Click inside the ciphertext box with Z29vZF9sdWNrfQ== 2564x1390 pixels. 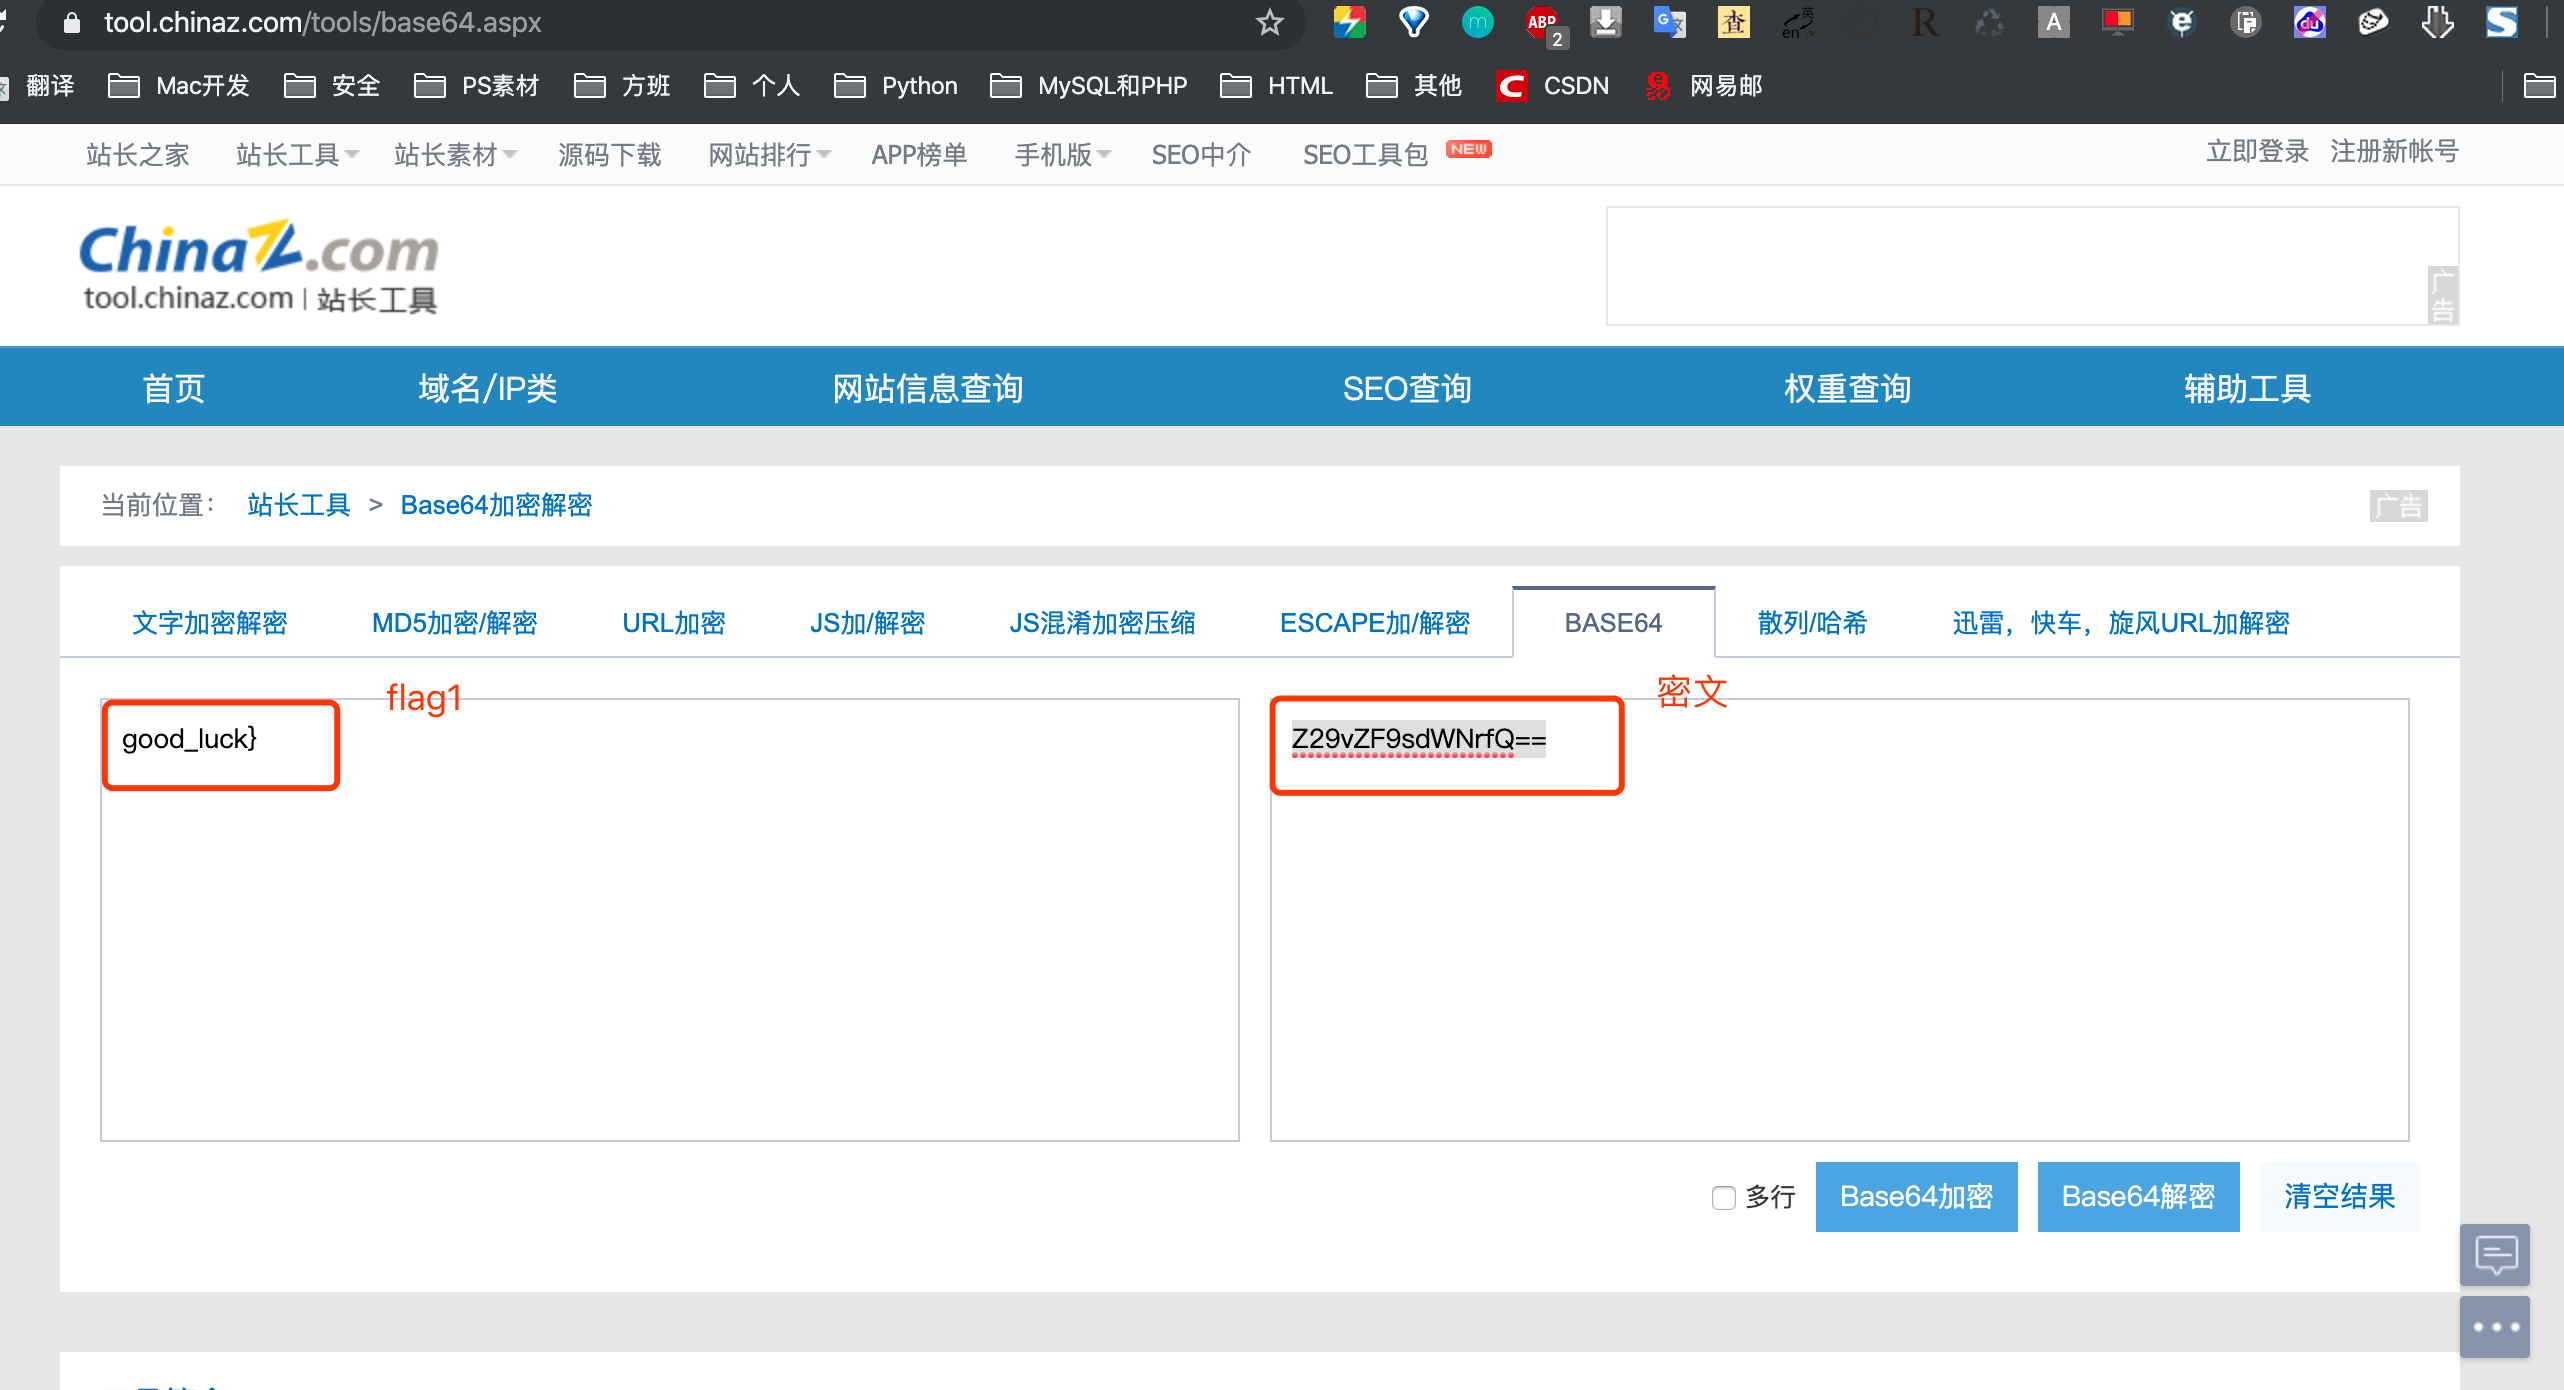(1839, 919)
